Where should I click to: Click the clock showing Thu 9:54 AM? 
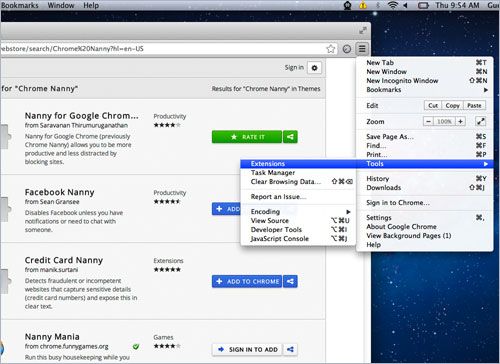pos(457,5)
